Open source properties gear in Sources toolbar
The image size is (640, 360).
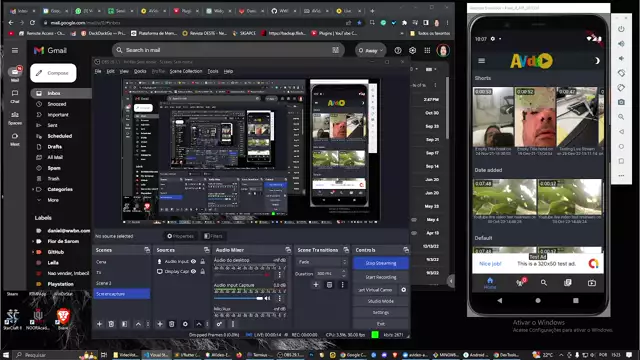click(x=185, y=324)
